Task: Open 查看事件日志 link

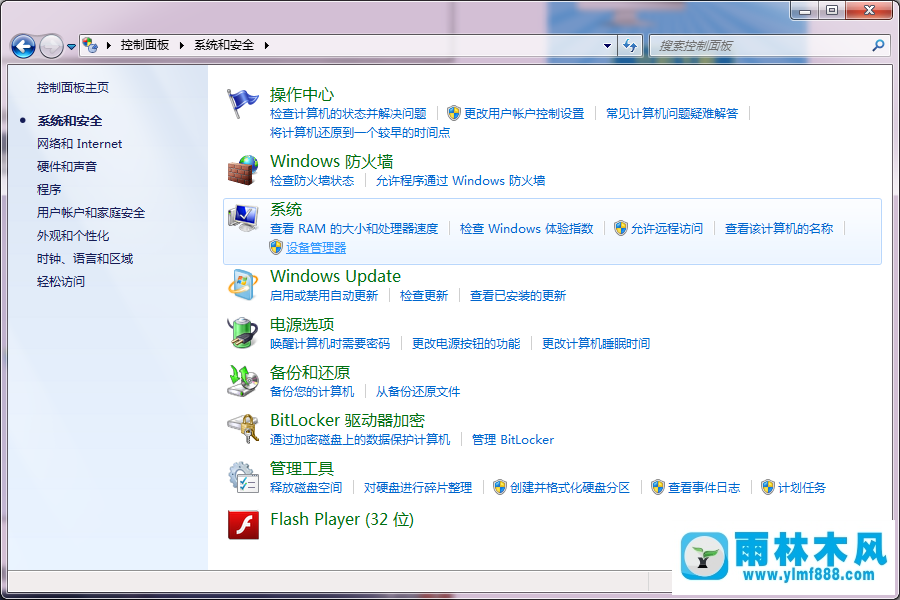Action: coord(704,487)
